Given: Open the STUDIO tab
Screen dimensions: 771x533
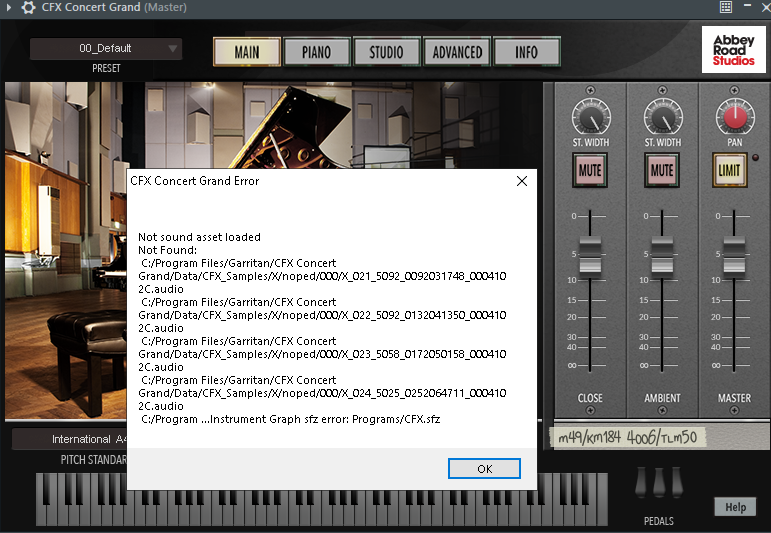Looking at the screenshot, I should (x=386, y=52).
